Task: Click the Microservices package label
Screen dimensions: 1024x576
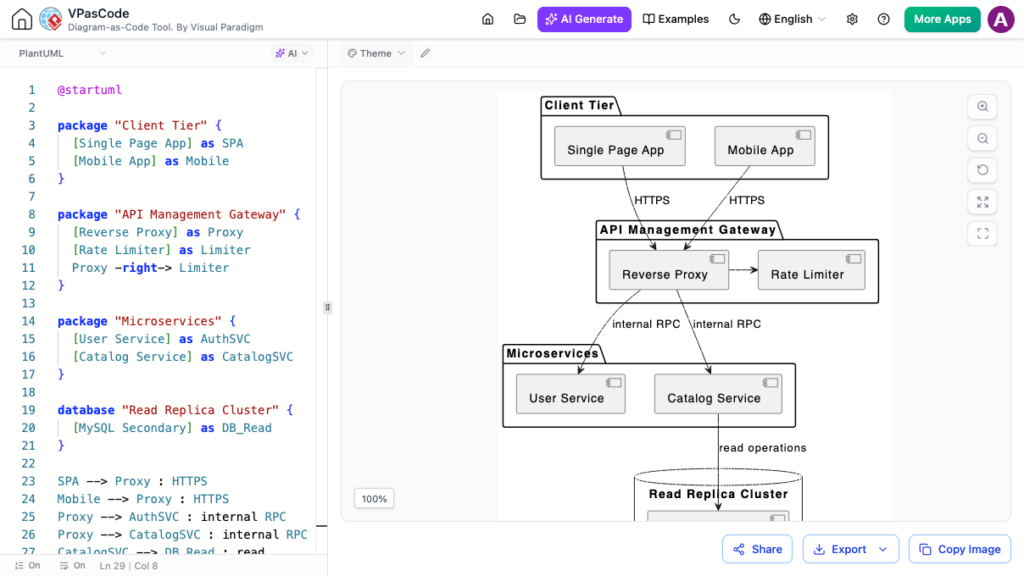Action: (552, 353)
